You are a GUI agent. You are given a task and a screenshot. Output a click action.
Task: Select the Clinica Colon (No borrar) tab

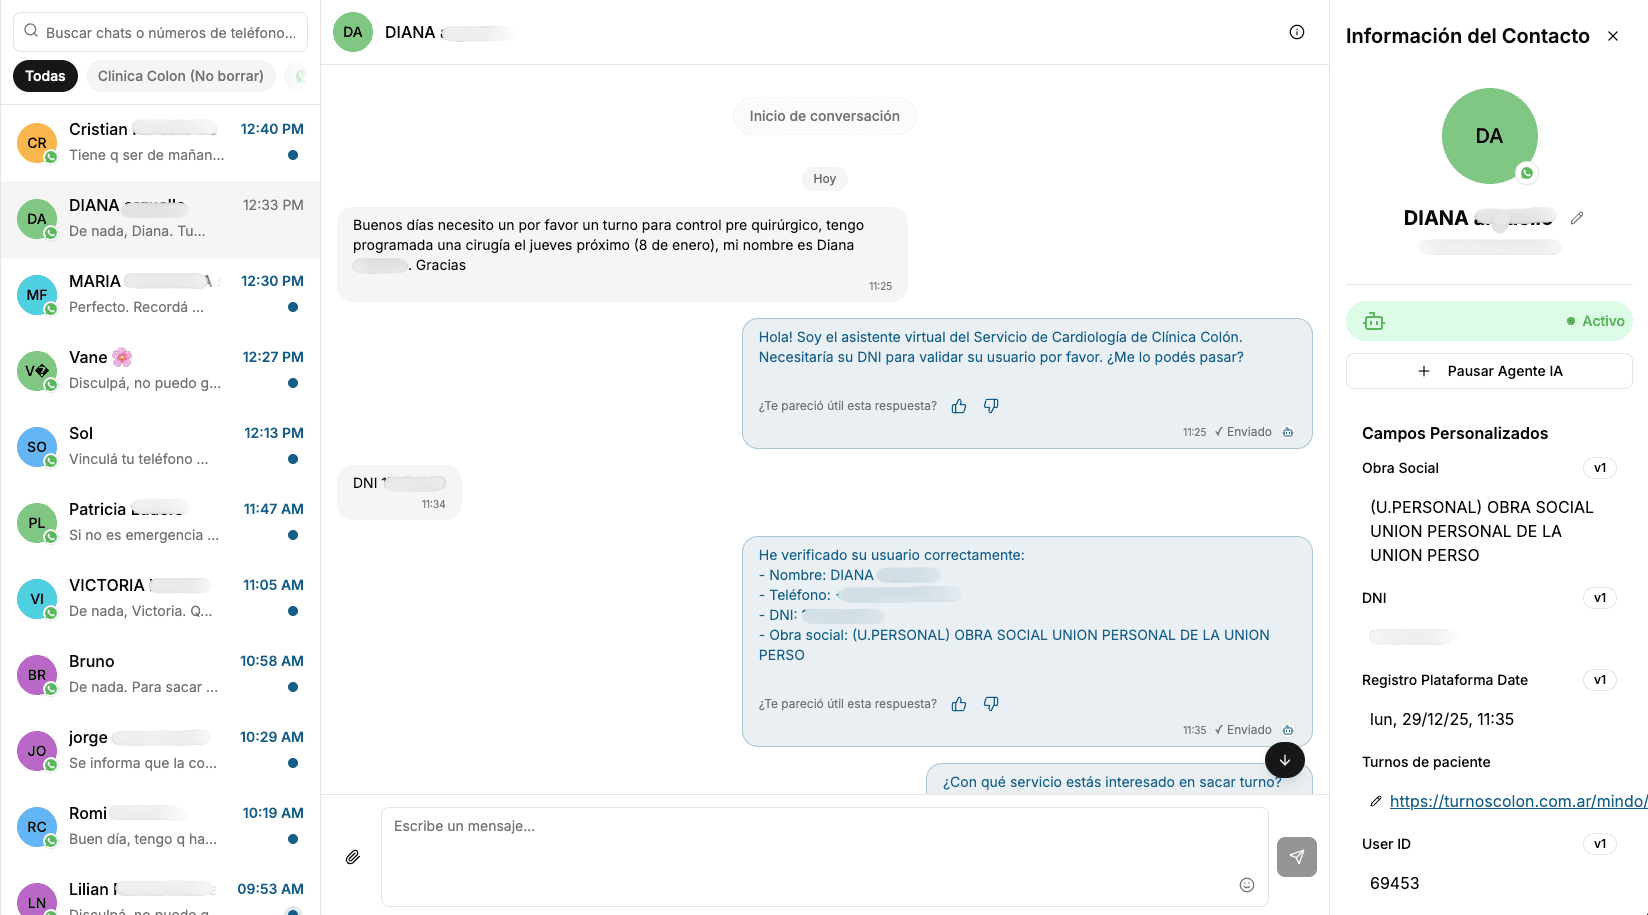click(x=180, y=76)
